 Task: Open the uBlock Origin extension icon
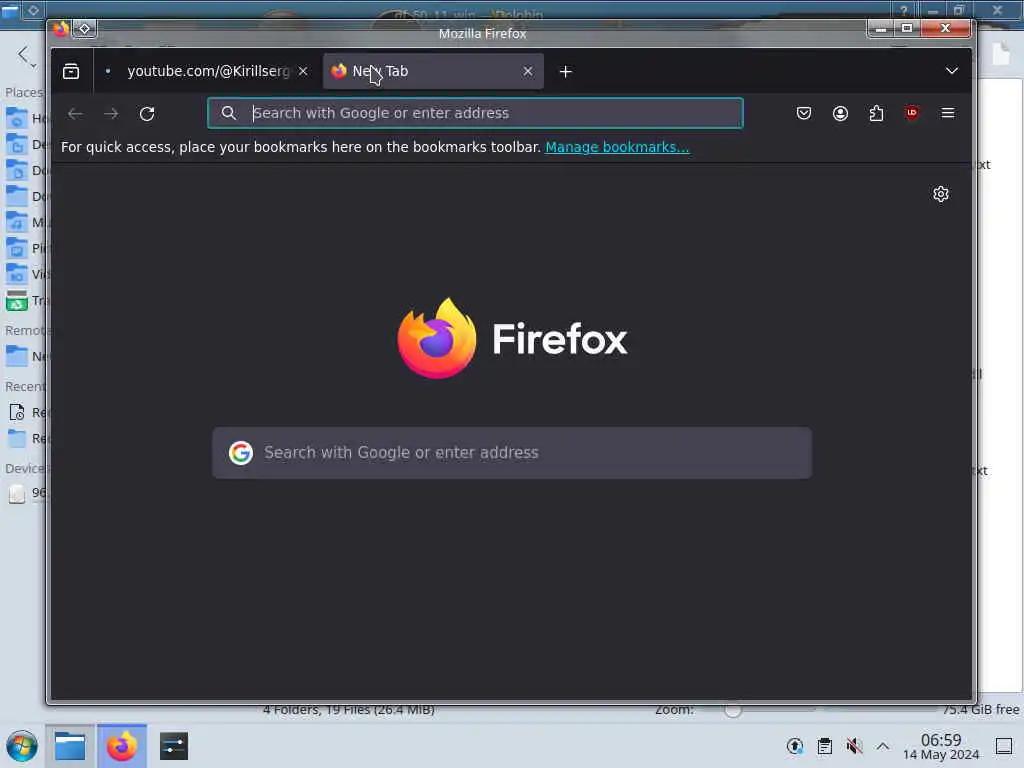click(x=912, y=113)
